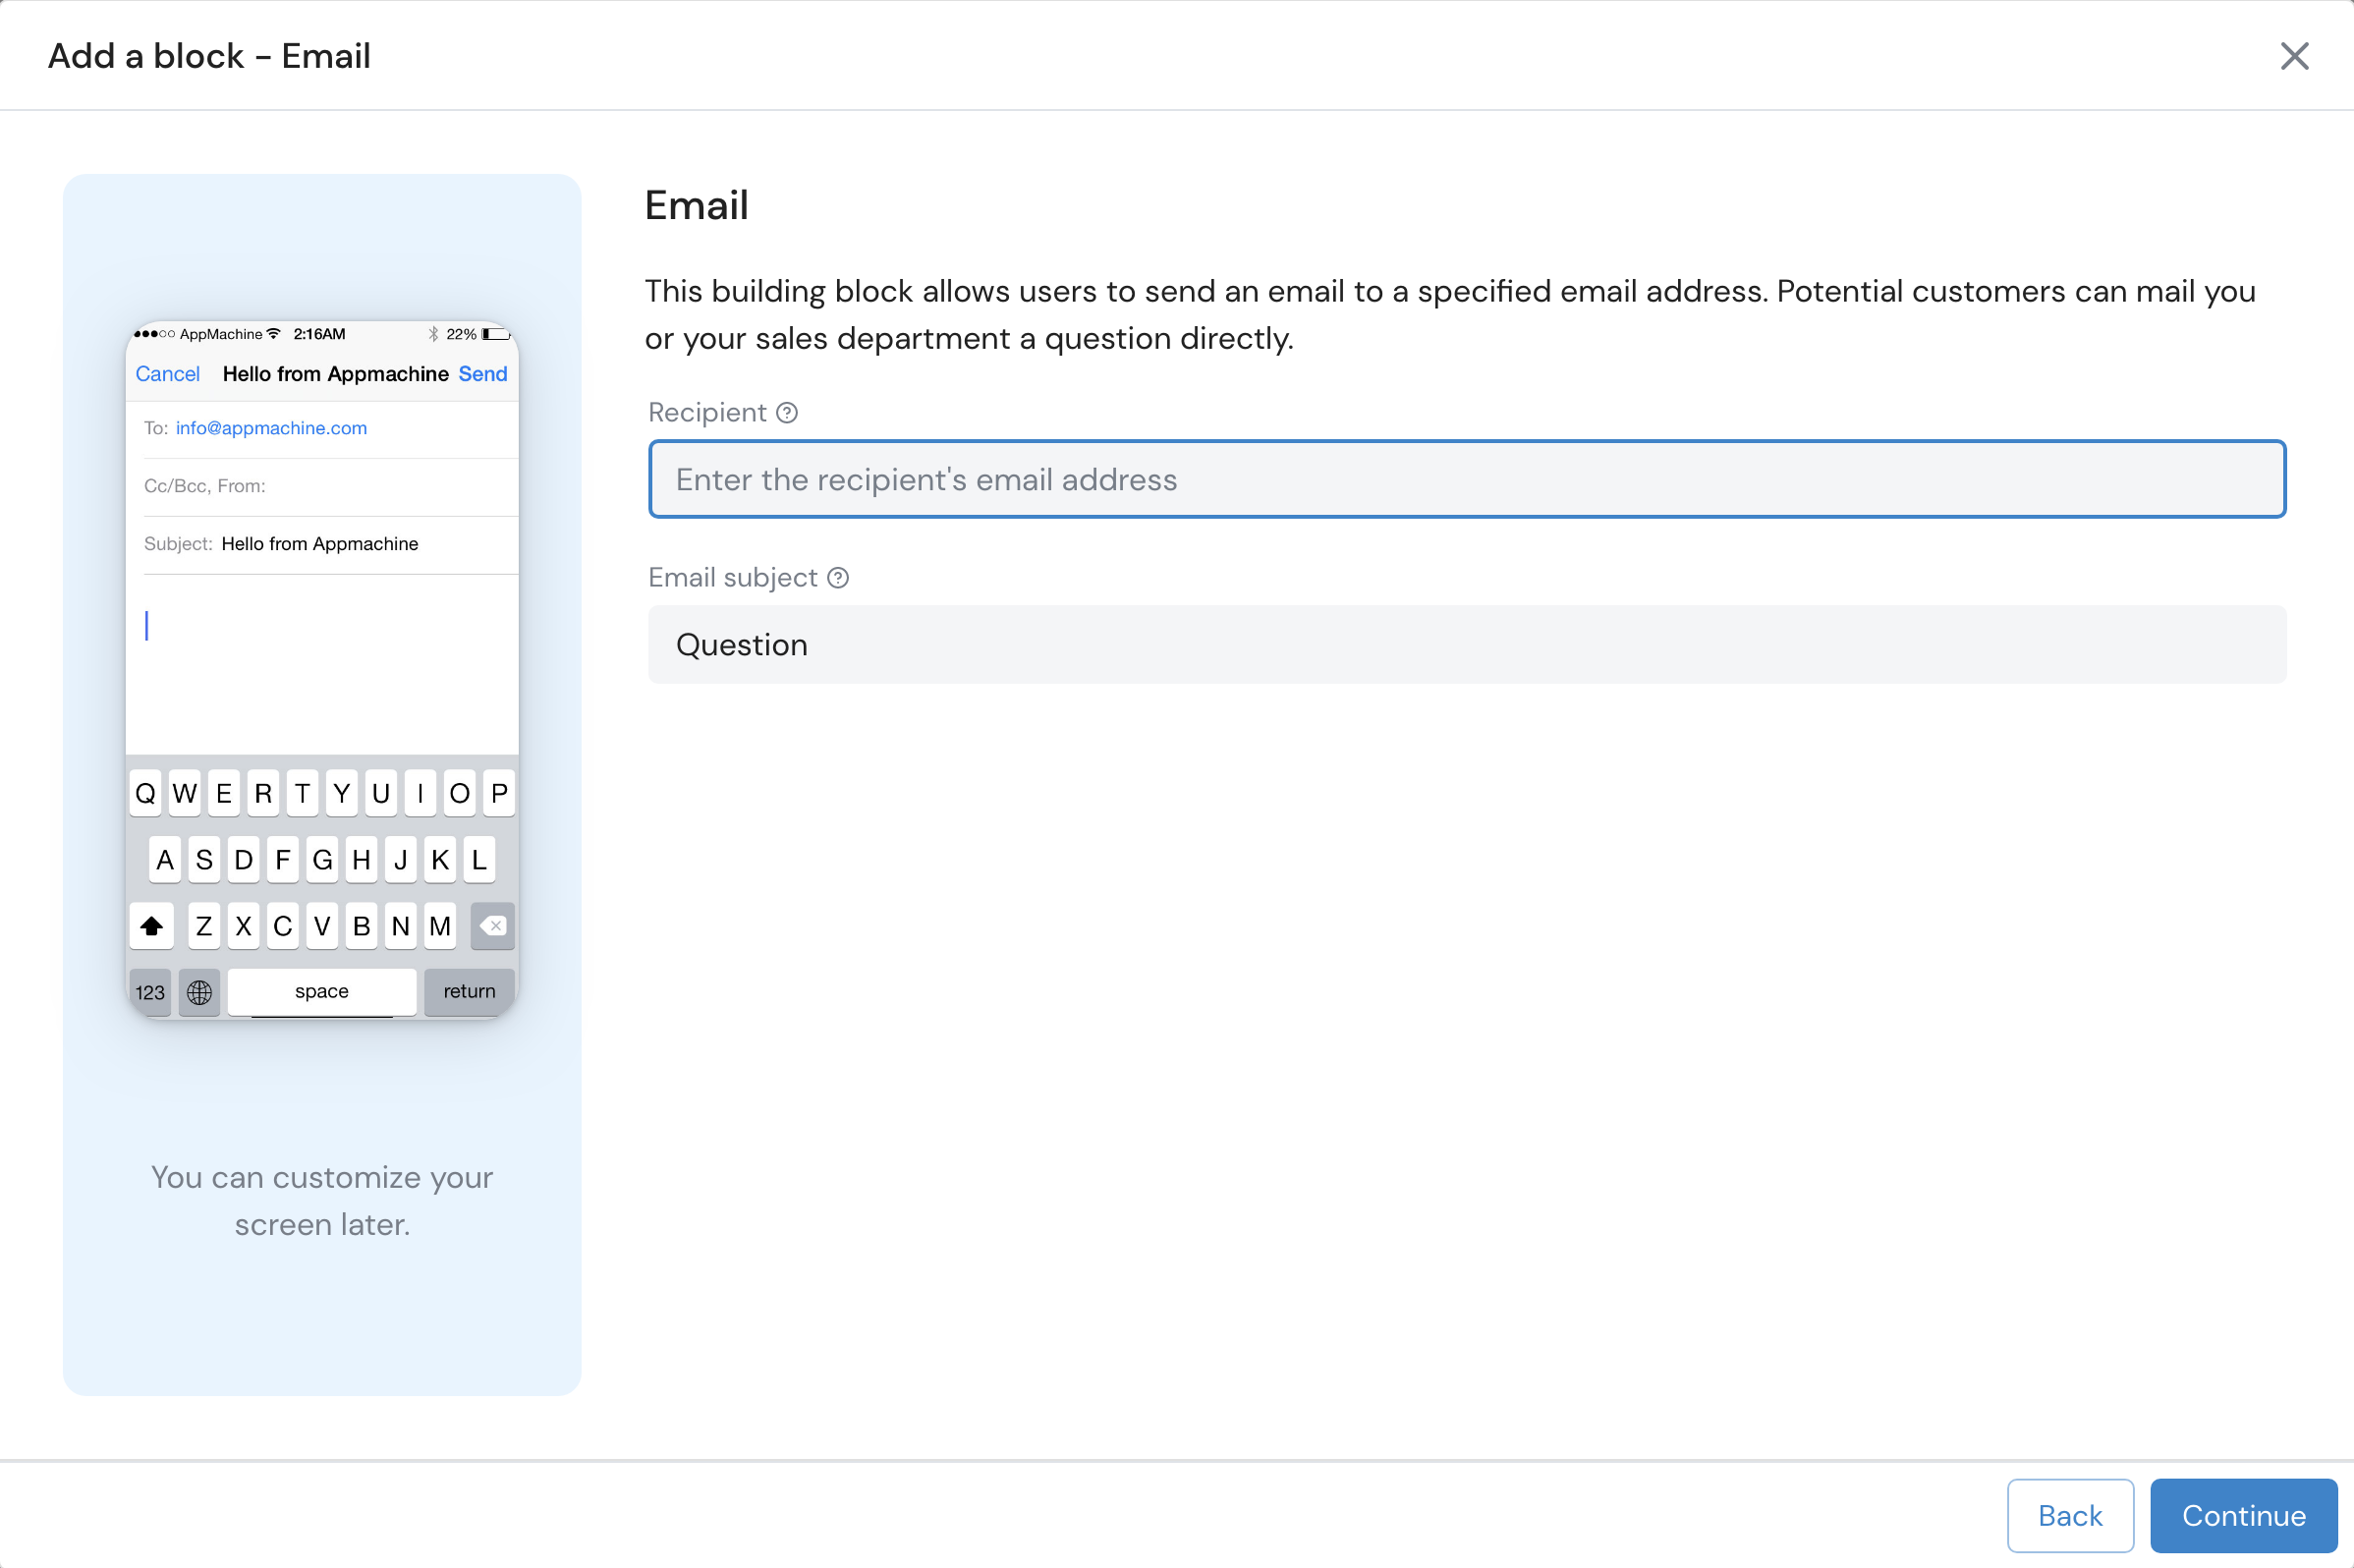Click info@appmachine.com in the To field
Screen dimensions: 2354x1568
[x=271, y=428]
